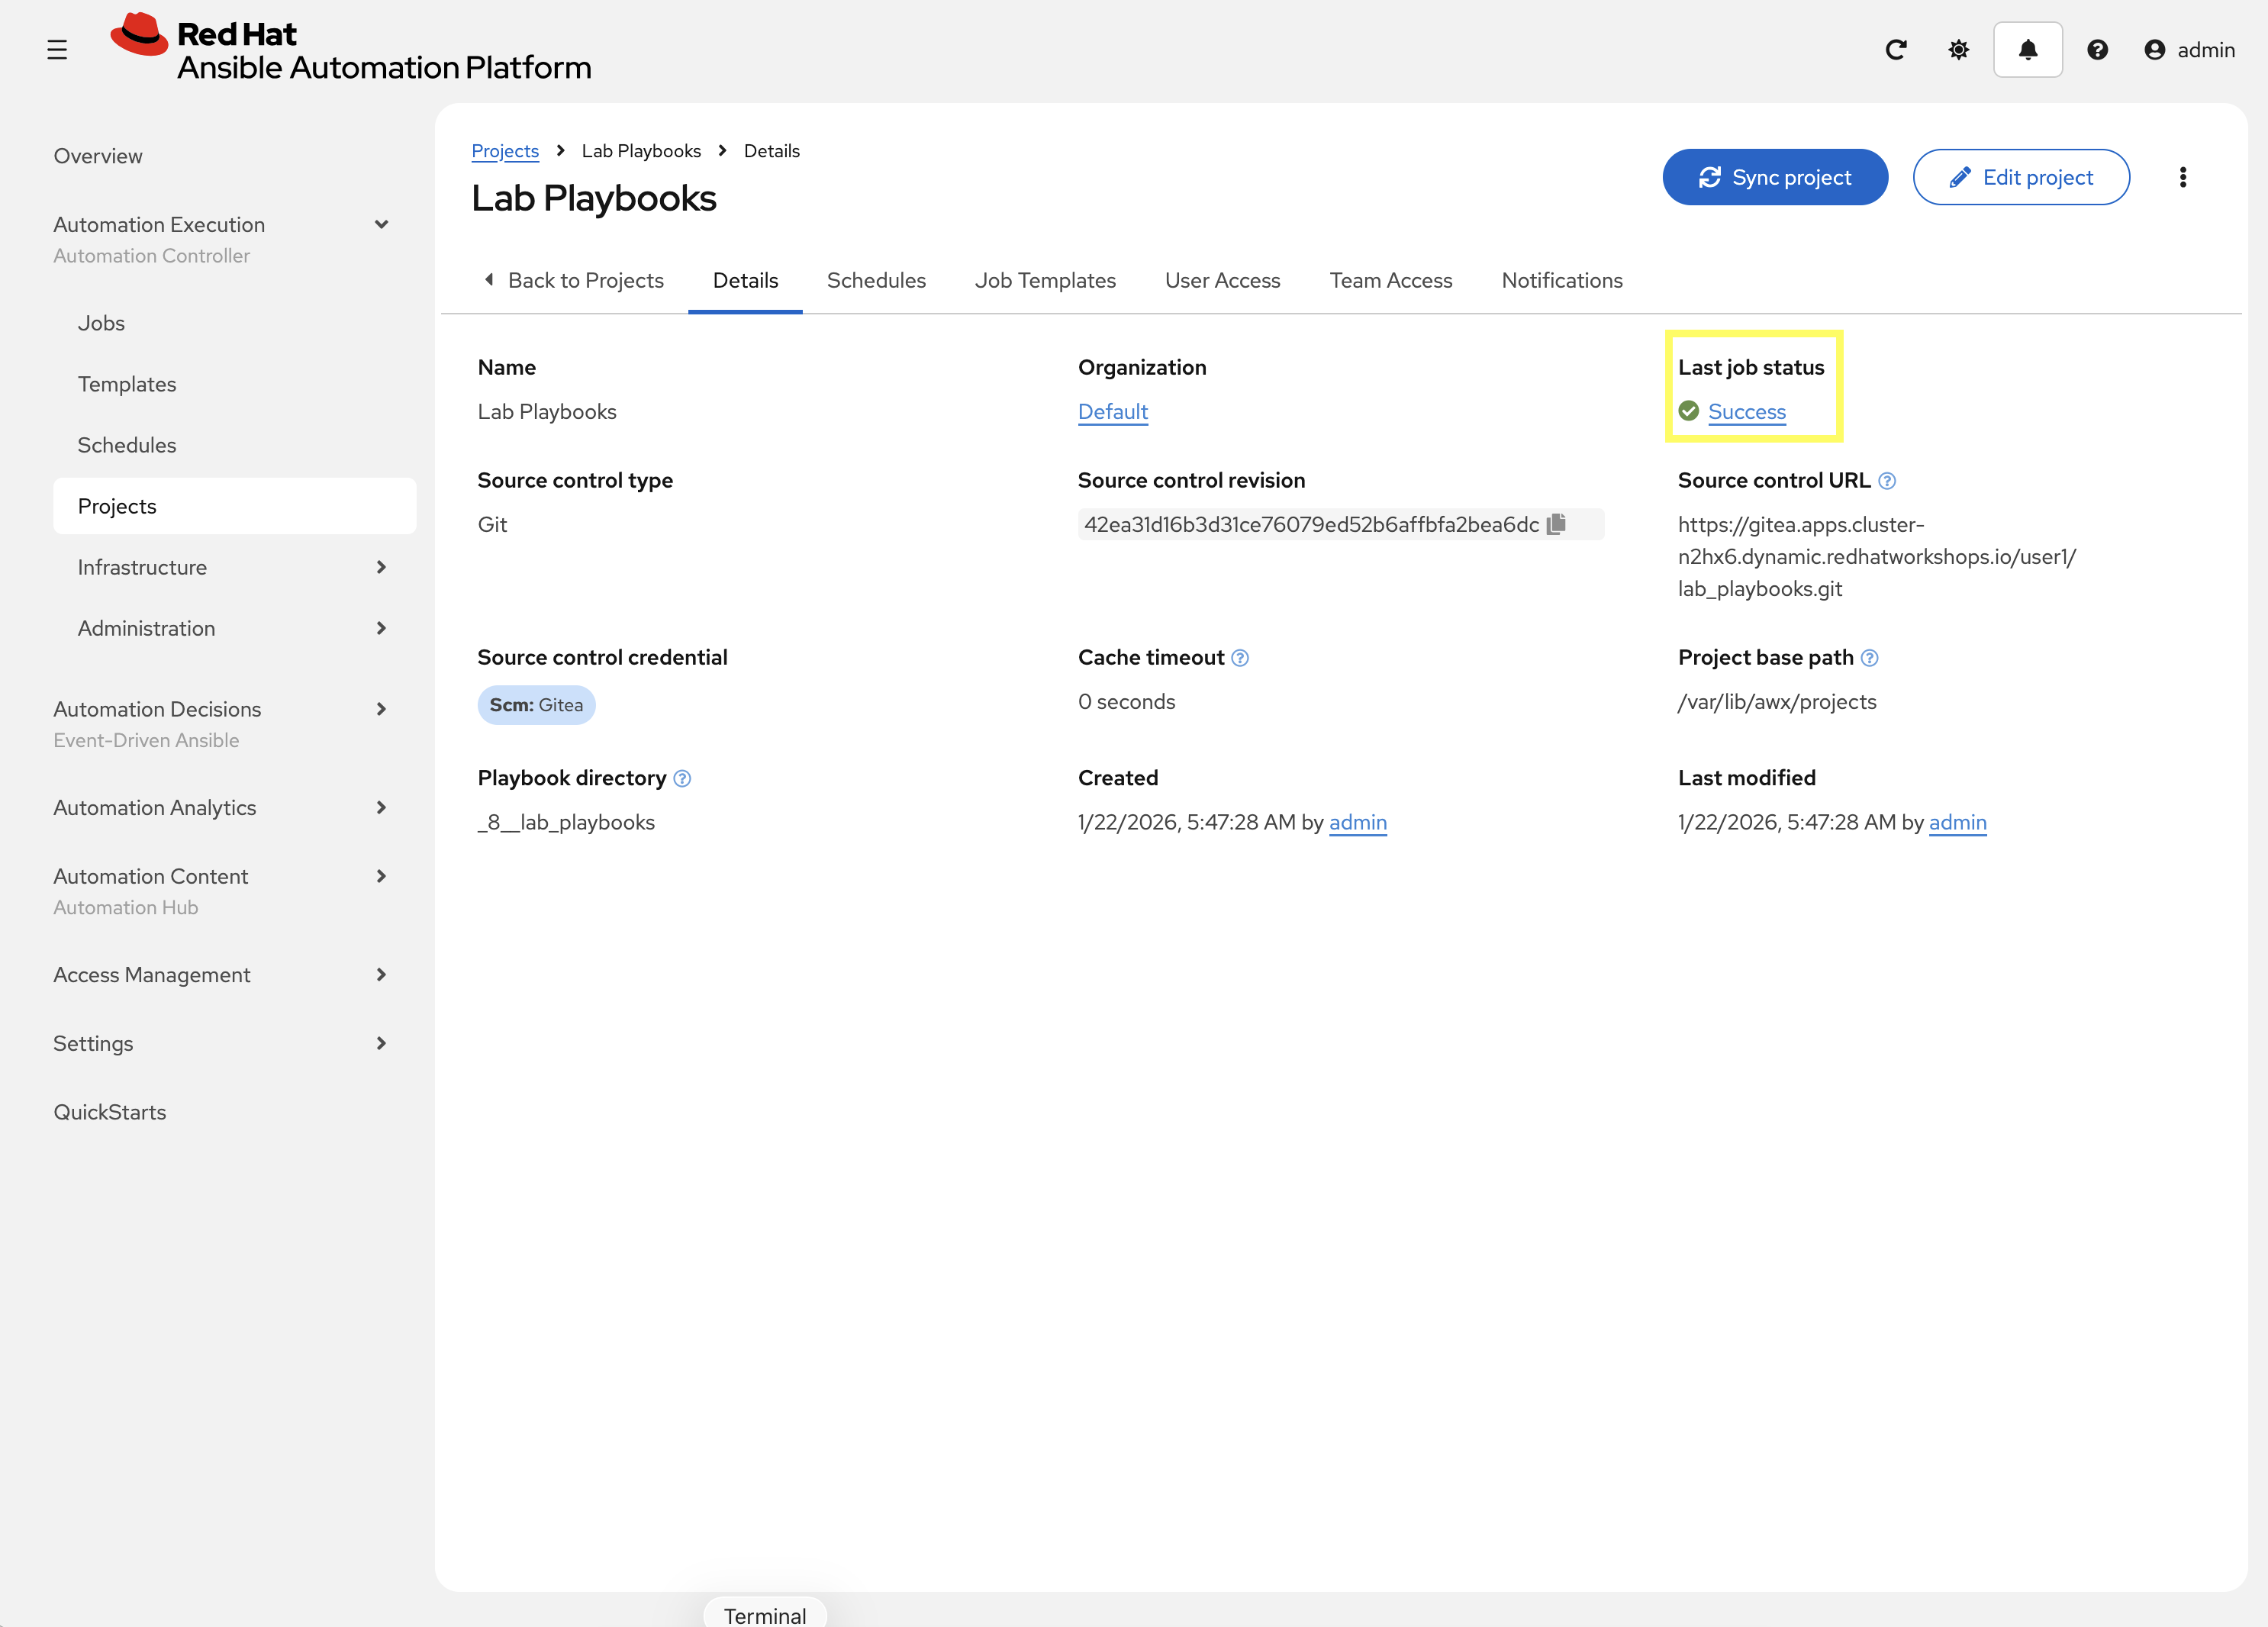Copy the source control revision hash
The height and width of the screenshot is (1627, 2268).
(x=1557, y=523)
